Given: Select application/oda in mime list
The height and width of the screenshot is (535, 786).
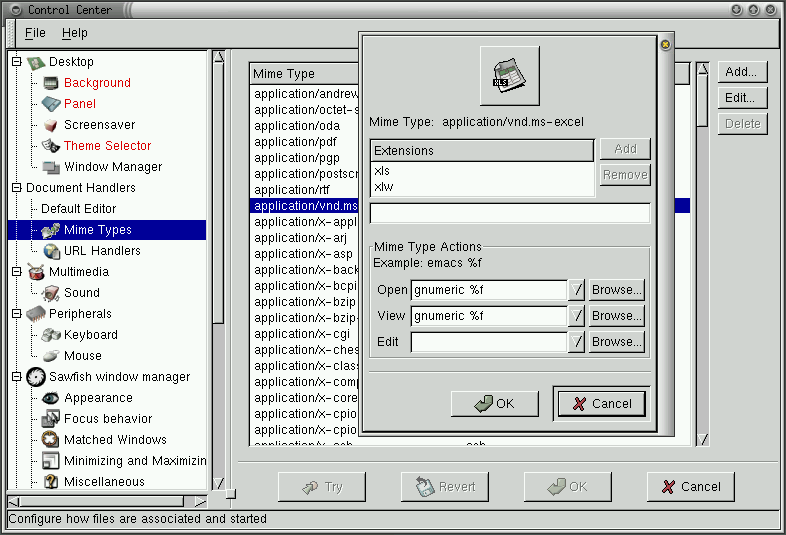Looking at the screenshot, I should click(x=304, y=126).
